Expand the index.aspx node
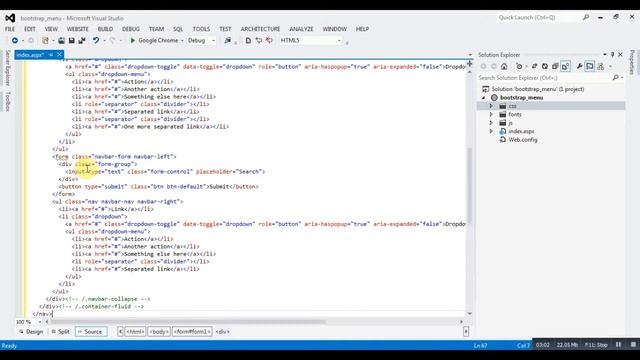Screen dimensions: 640x360 tap(491, 131)
